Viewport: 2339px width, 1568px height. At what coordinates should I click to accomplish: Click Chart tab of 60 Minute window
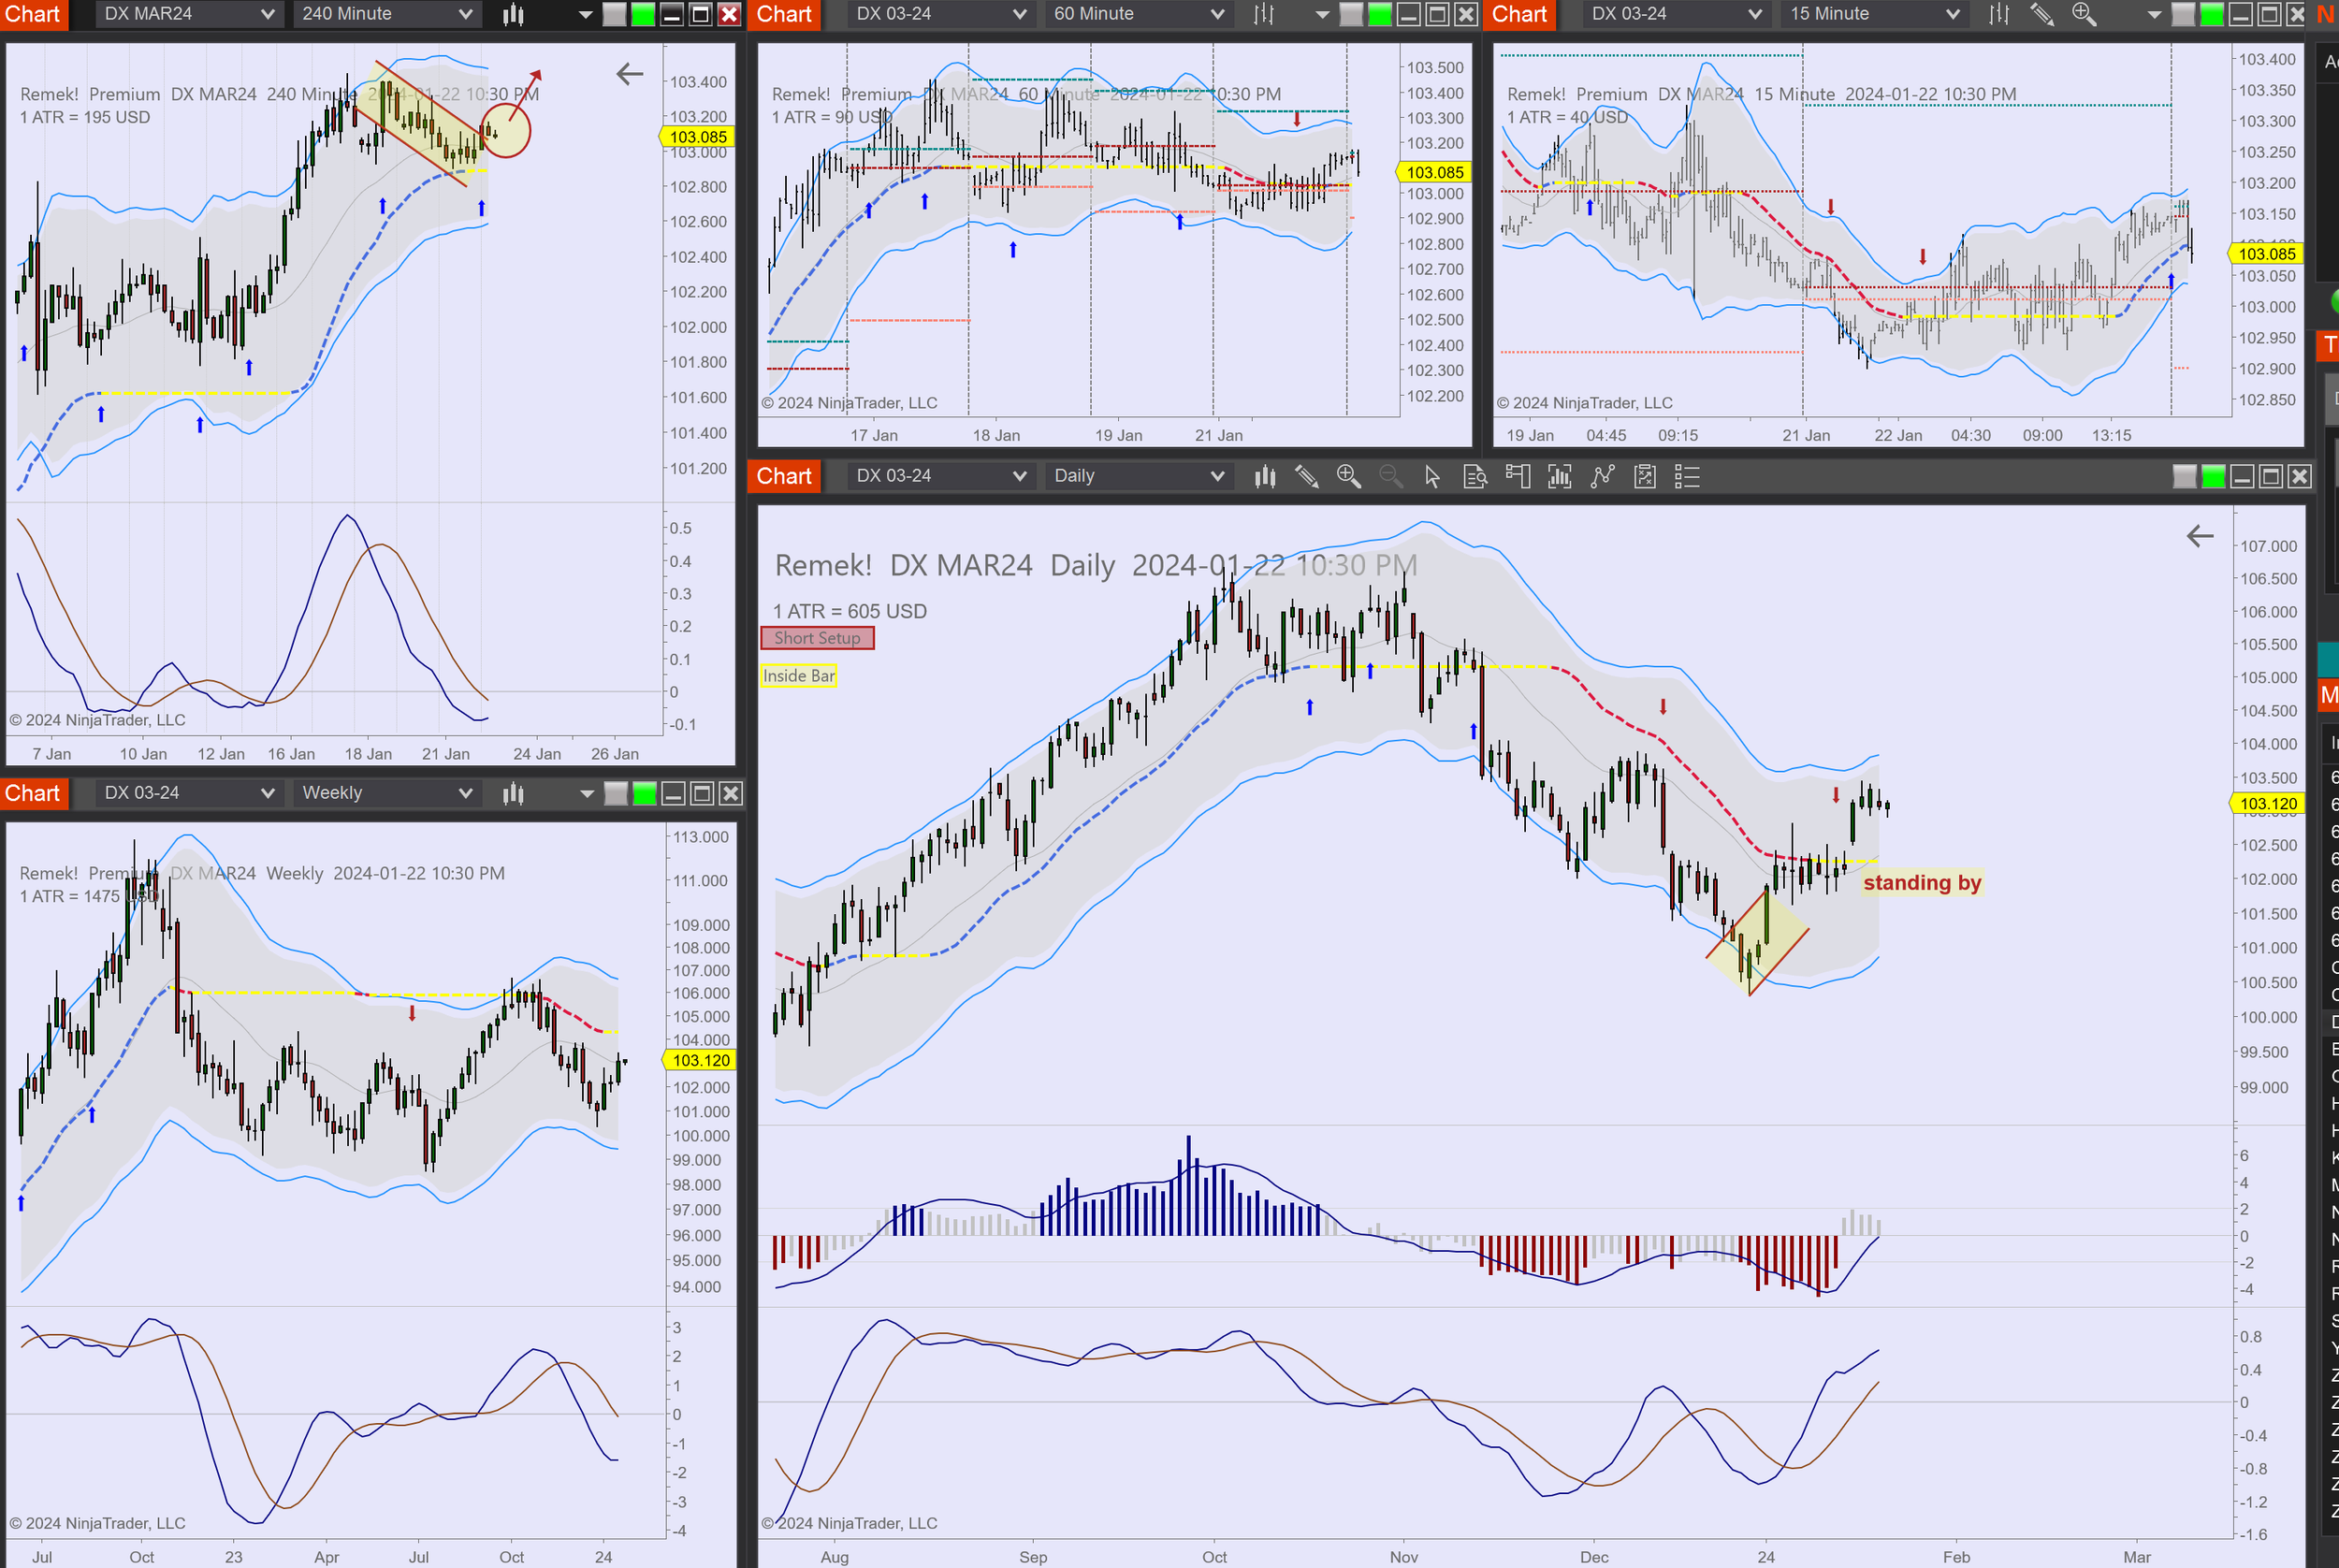coord(784,14)
